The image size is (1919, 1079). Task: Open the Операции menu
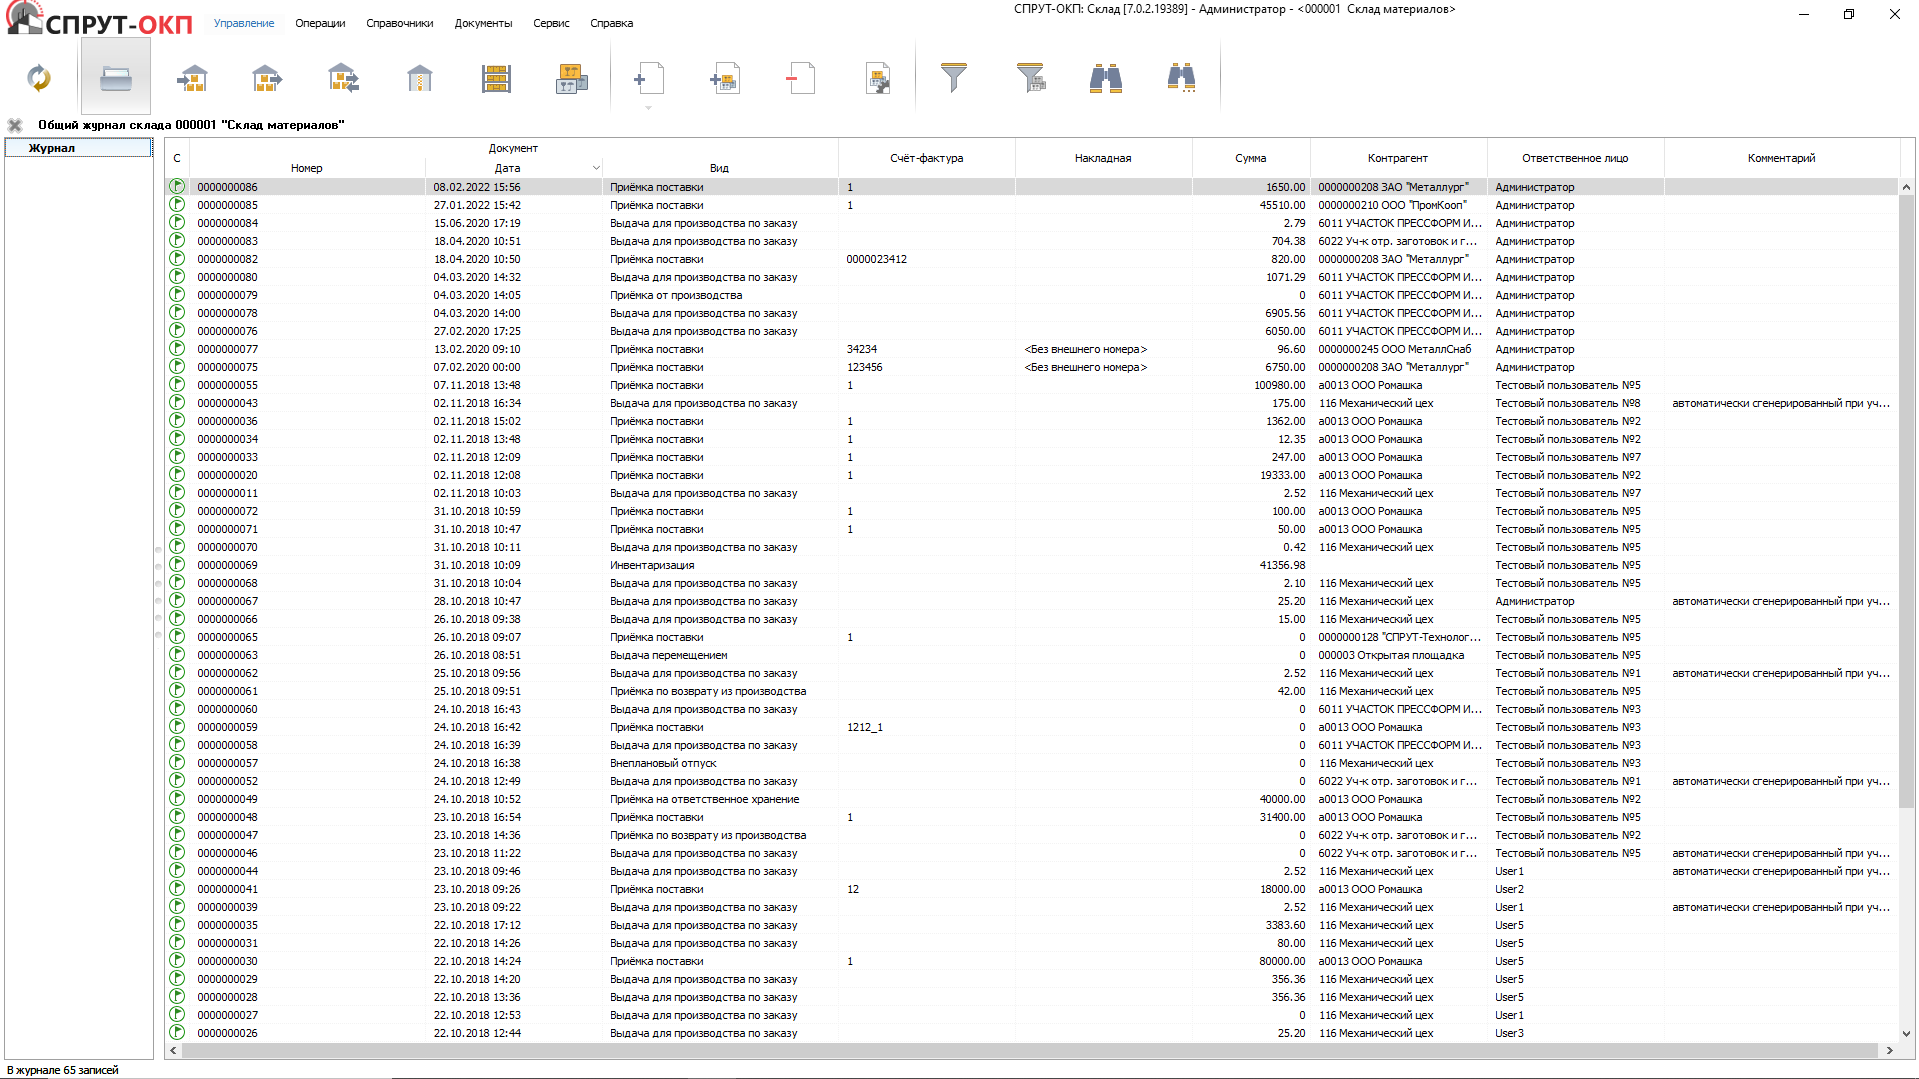pos(320,23)
